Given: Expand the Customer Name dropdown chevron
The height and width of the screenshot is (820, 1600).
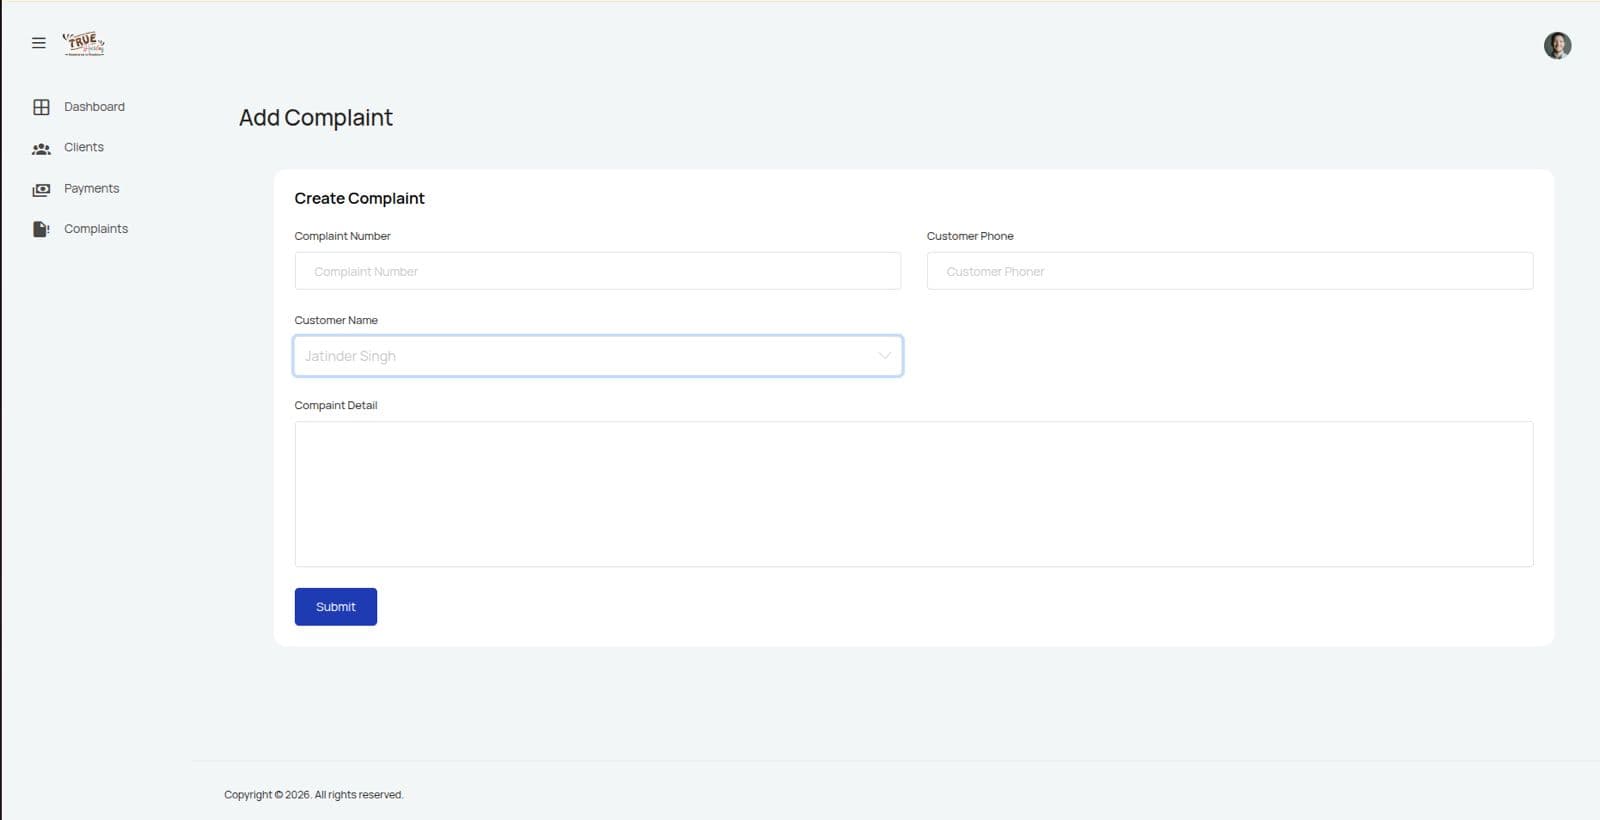Looking at the screenshot, I should click(884, 356).
